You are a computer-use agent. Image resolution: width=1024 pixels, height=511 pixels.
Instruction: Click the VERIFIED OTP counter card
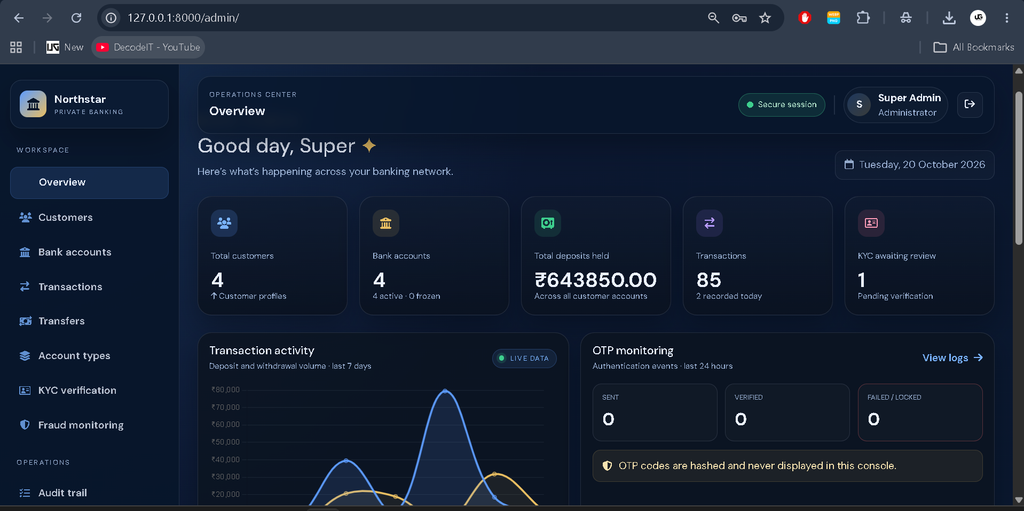pos(788,412)
